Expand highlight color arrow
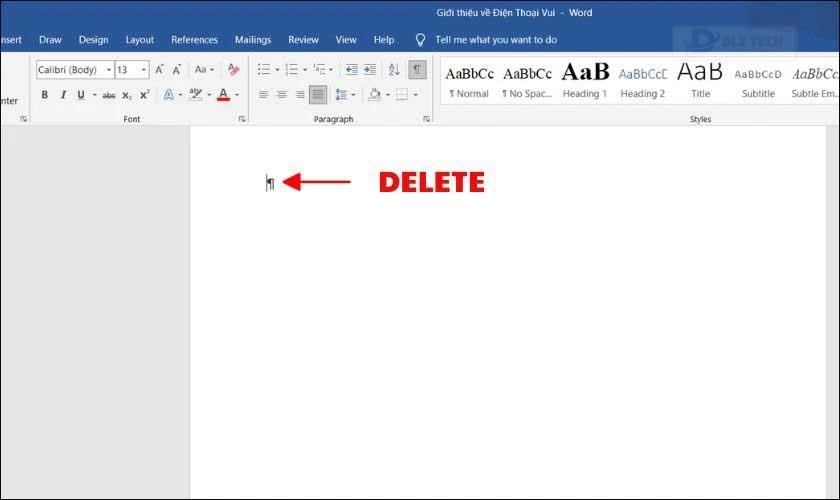The width and height of the screenshot is (840, 500). (x=209, y=95)
